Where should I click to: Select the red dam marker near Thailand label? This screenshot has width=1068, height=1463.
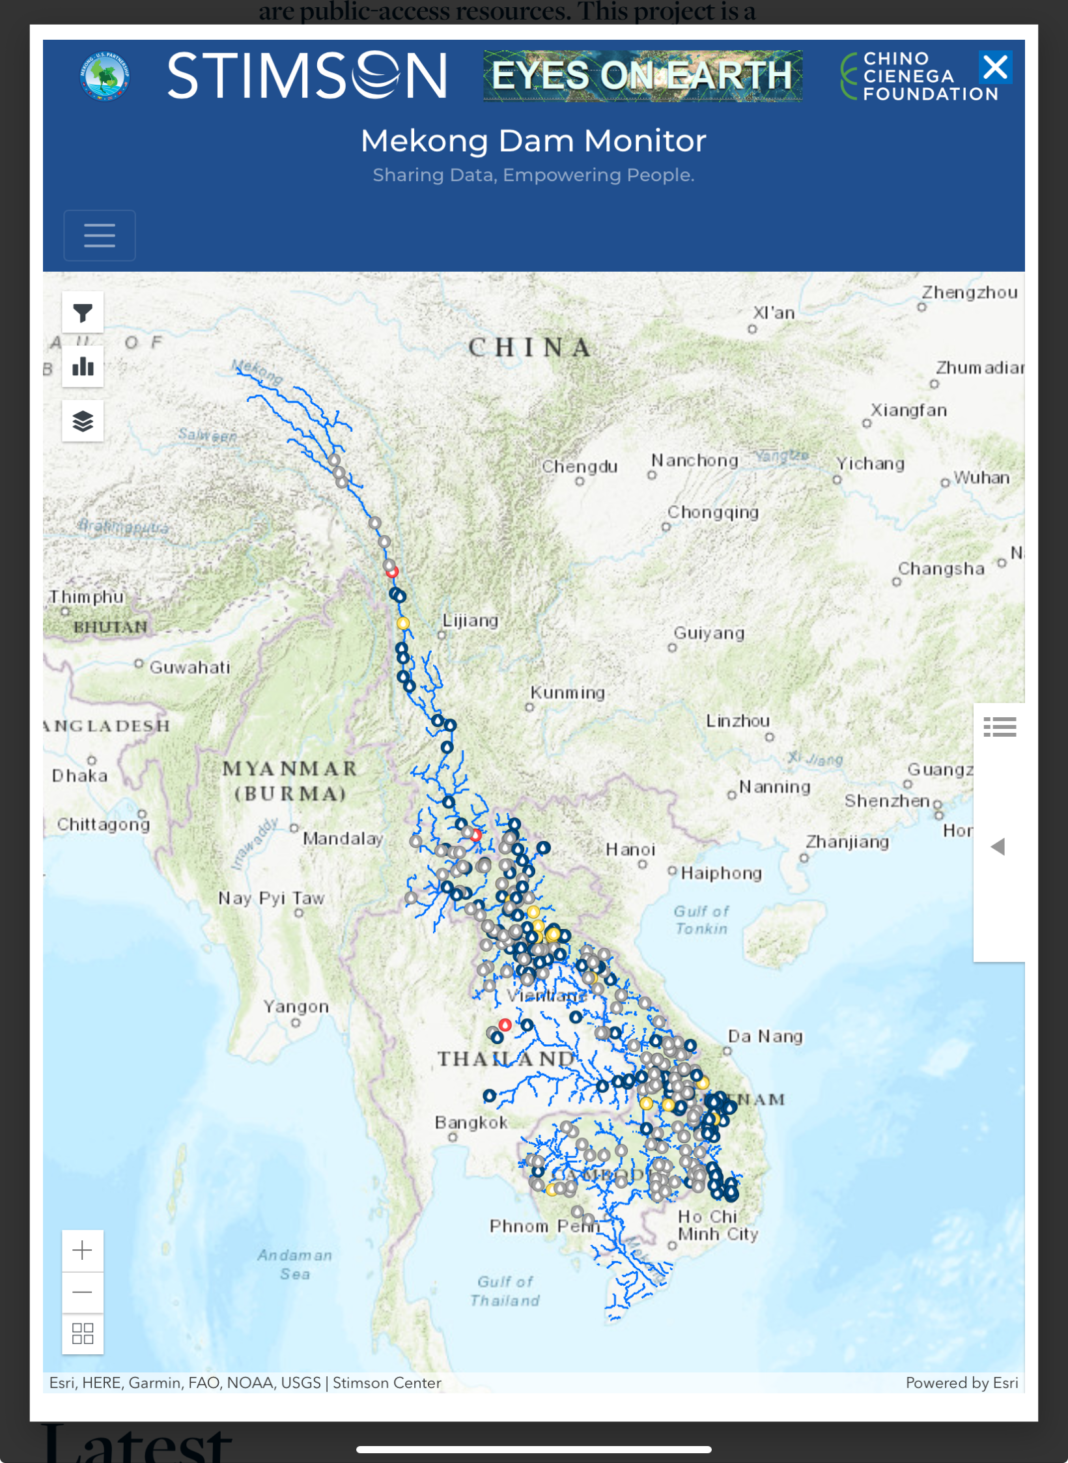(x=505, y=1025)
